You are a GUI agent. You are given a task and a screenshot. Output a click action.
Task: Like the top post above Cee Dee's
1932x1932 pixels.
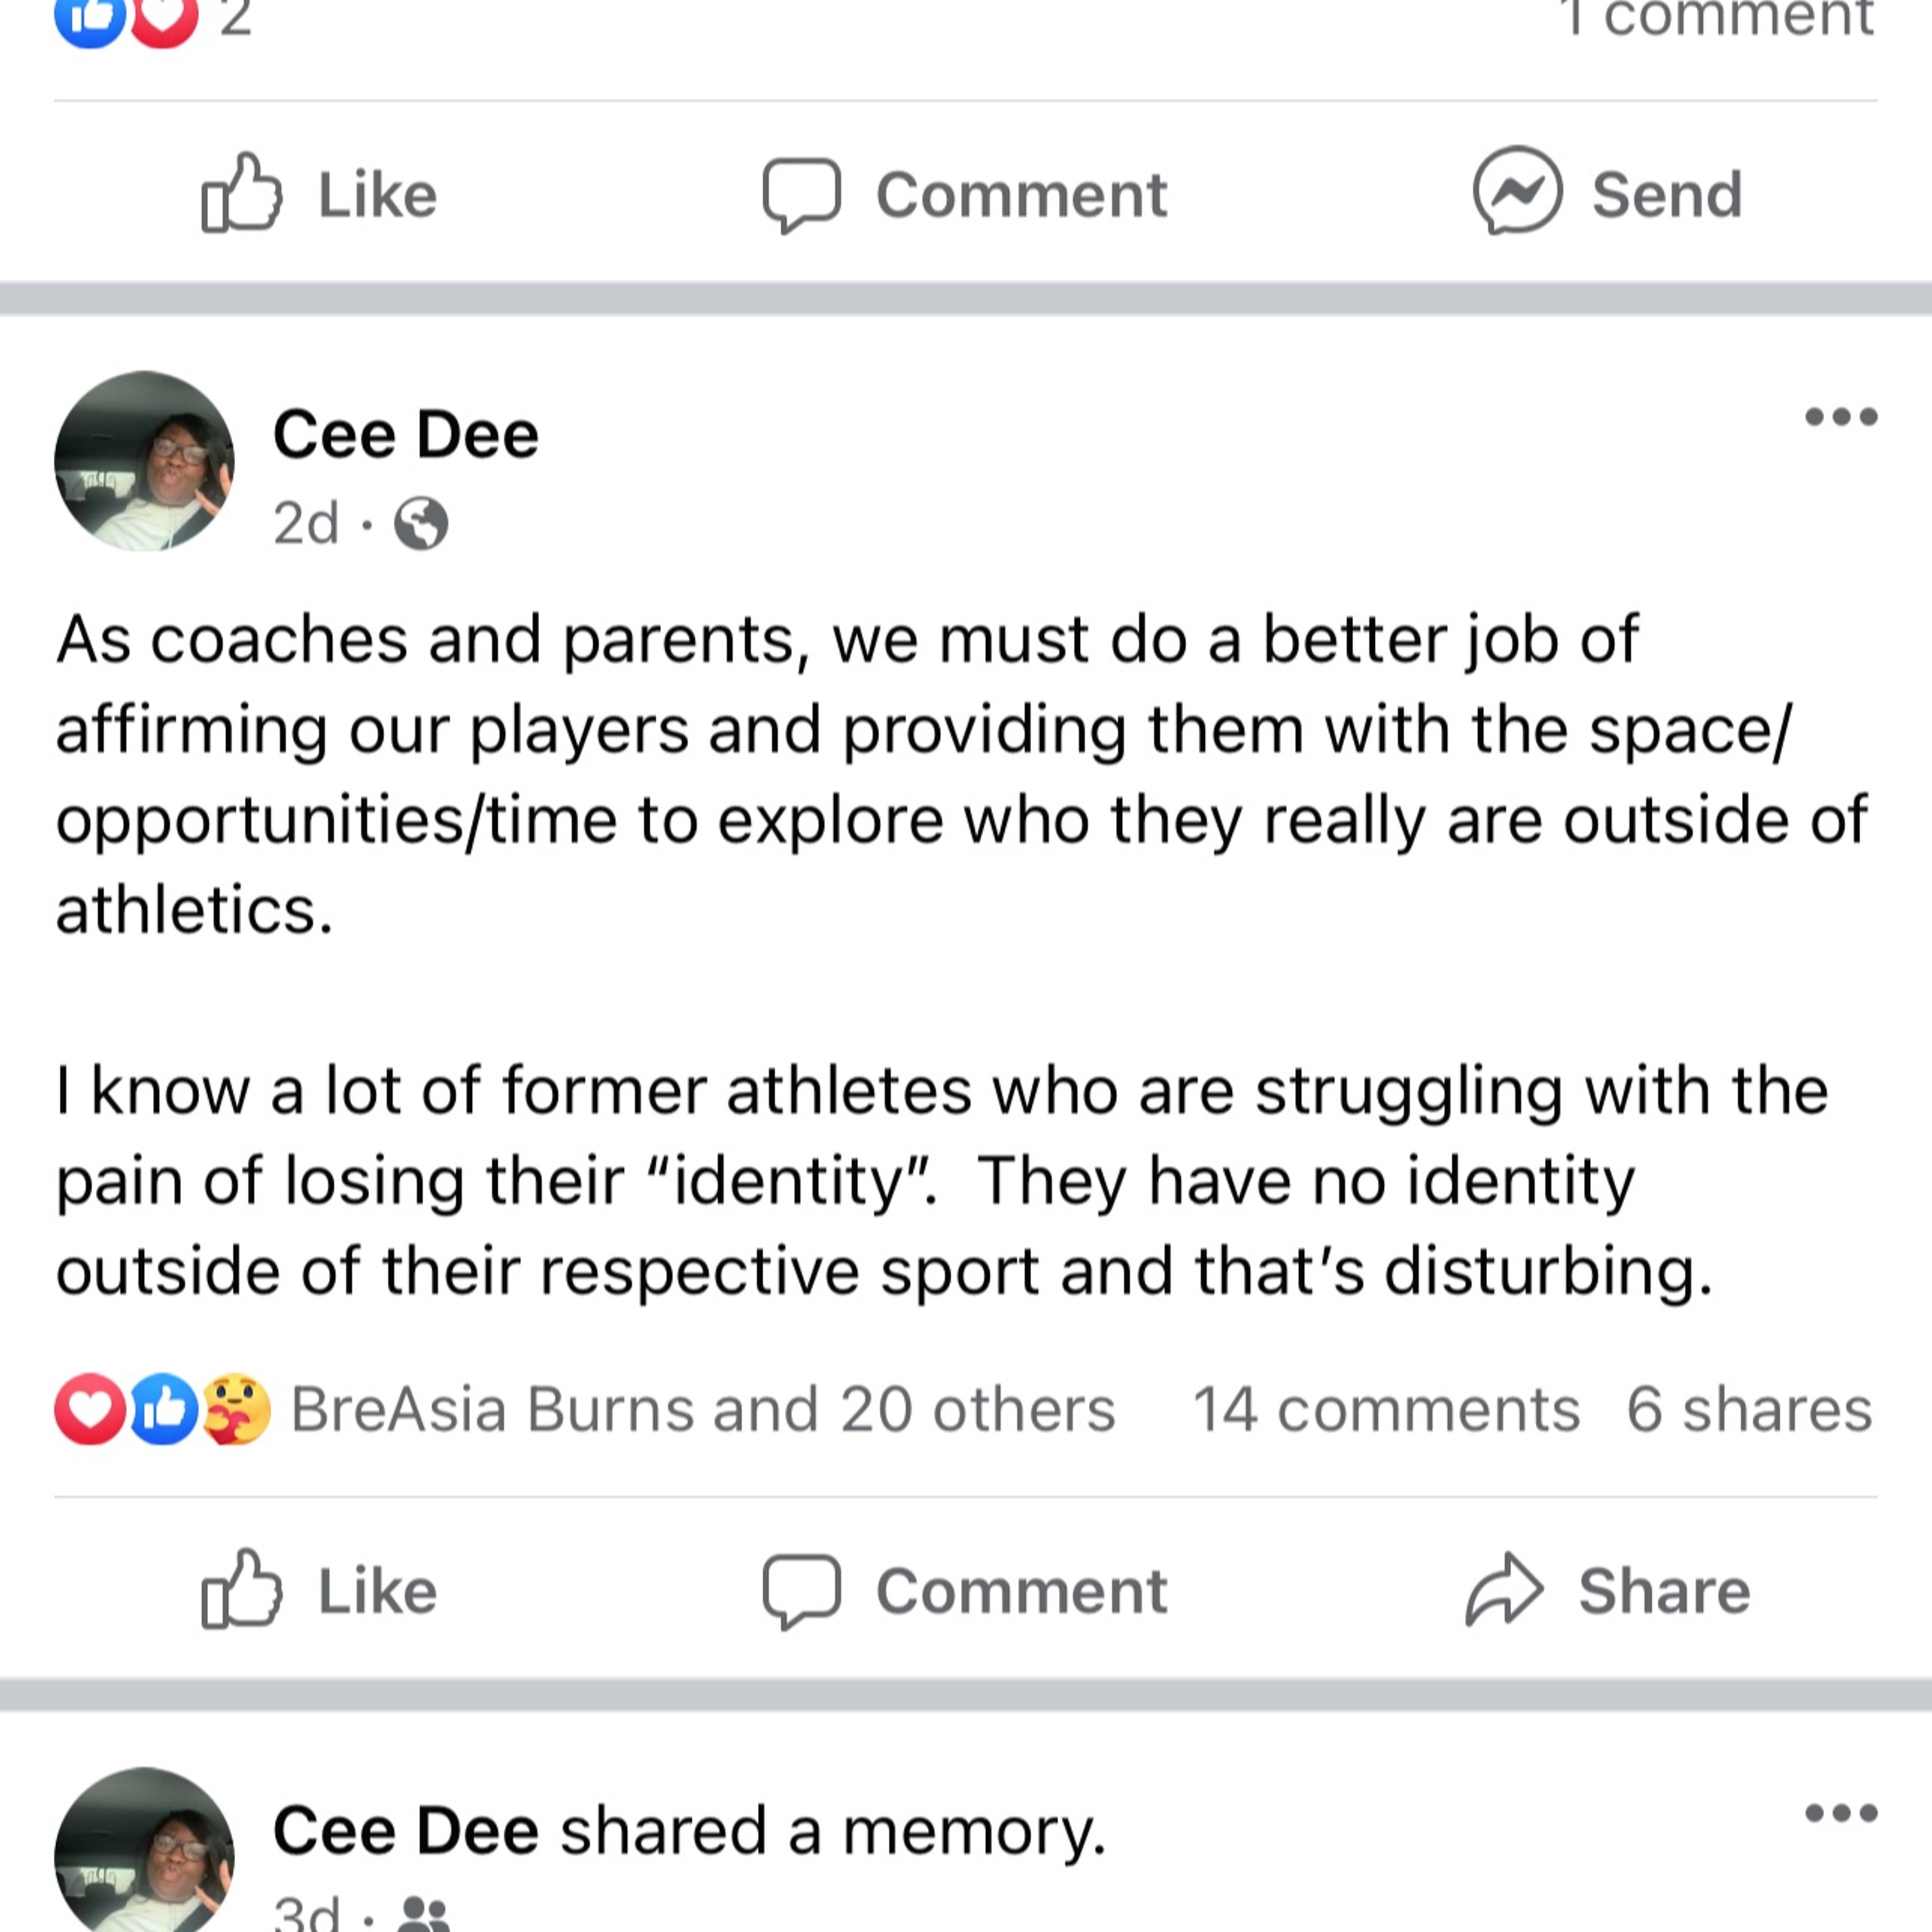point(320,193)
